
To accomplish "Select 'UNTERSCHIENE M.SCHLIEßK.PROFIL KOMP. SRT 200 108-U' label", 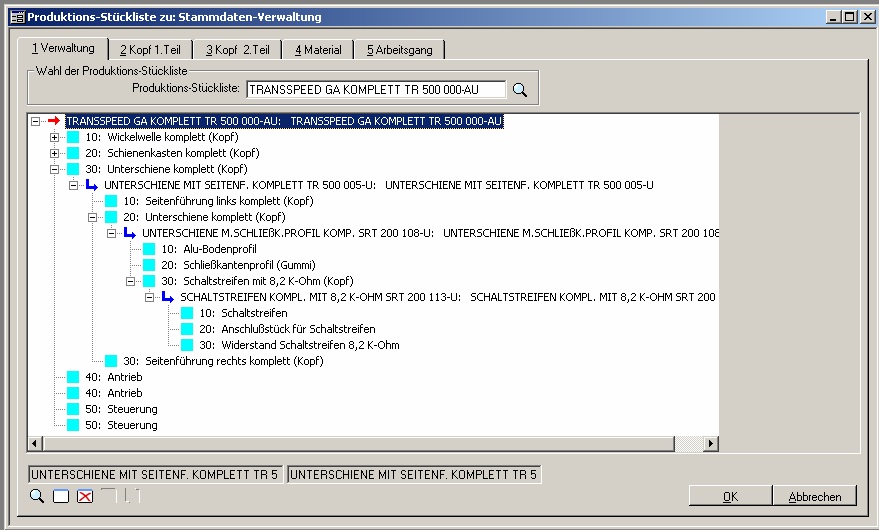I will pos(430,233).
